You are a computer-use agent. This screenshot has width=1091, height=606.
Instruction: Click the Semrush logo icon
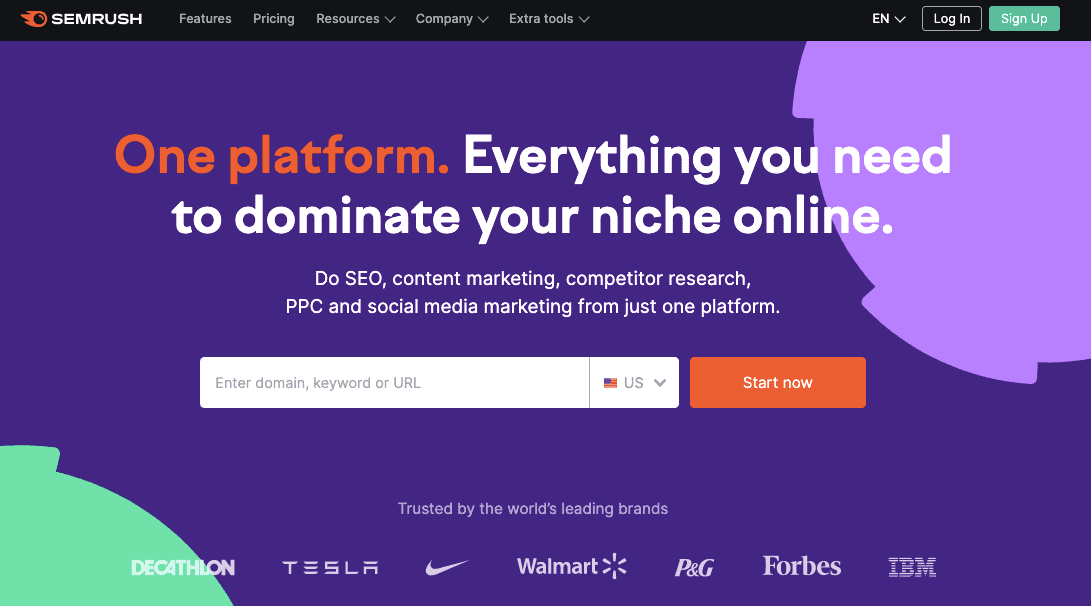[x=36, y=18]
